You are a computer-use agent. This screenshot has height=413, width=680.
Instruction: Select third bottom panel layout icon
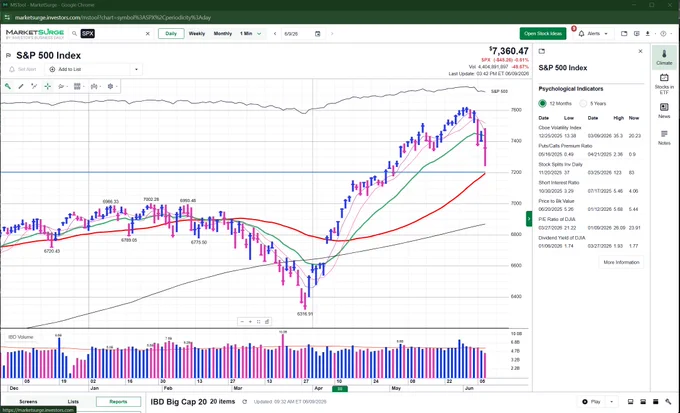[656, 402]
